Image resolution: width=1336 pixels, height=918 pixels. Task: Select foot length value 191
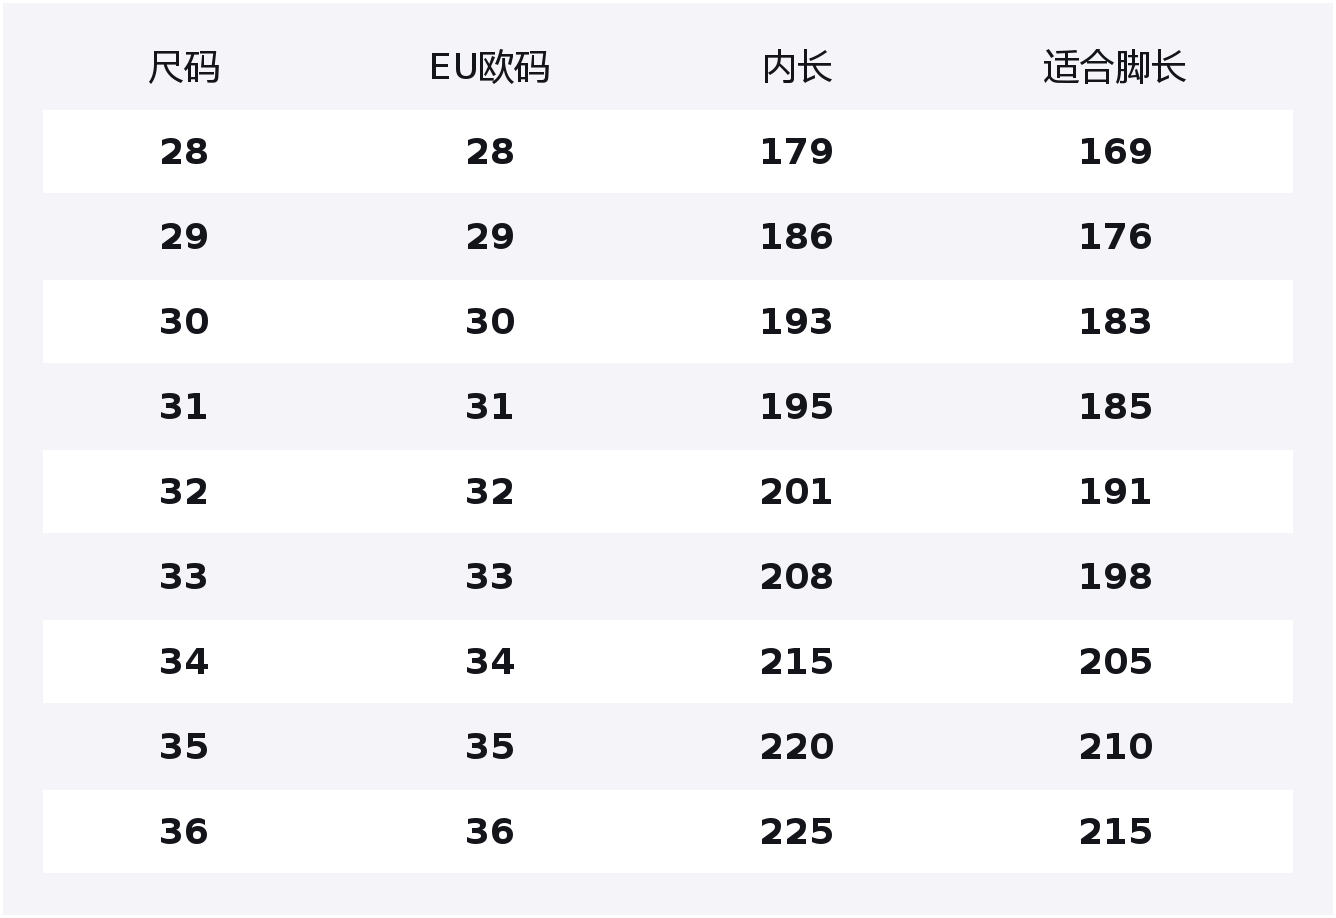tap(1115, 492)
